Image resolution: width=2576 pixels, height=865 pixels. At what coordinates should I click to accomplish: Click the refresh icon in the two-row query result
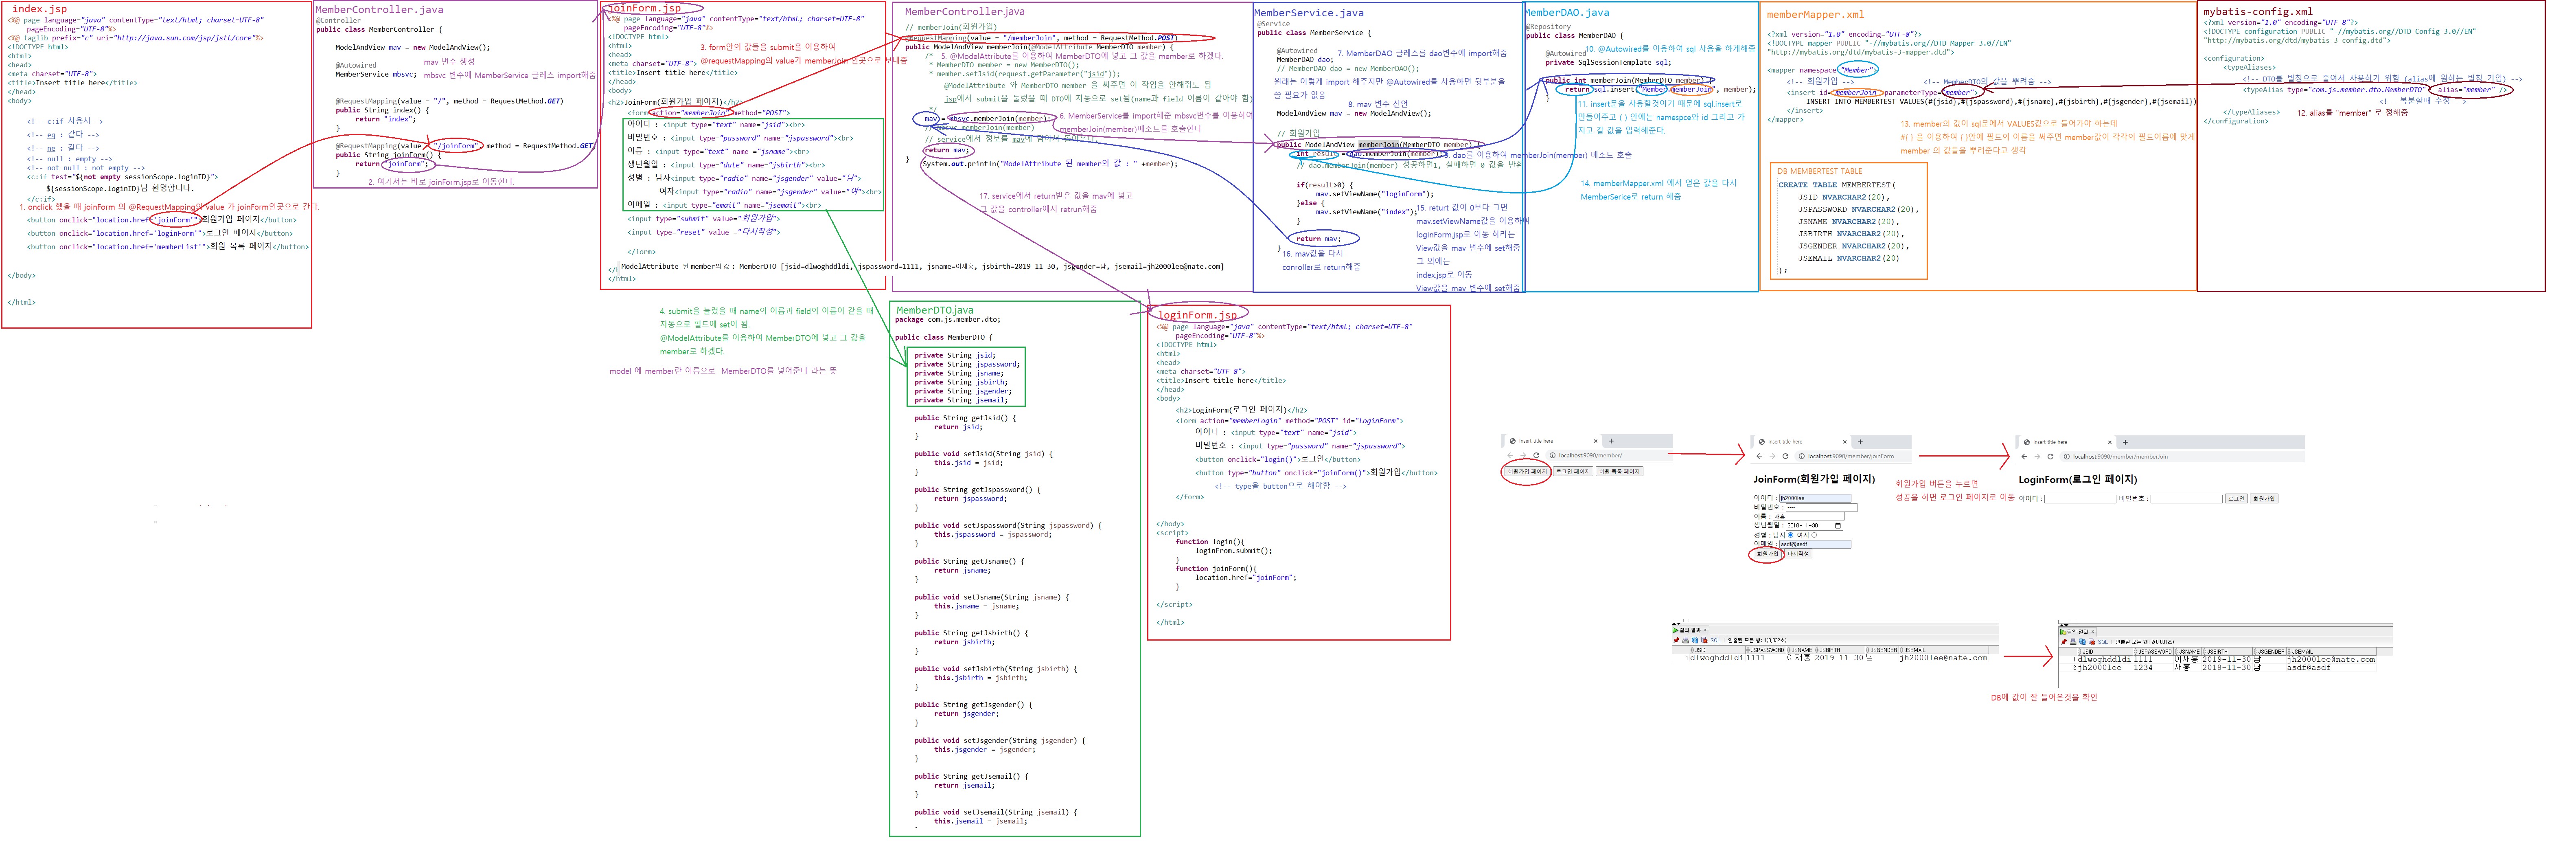pos(2083,642)
